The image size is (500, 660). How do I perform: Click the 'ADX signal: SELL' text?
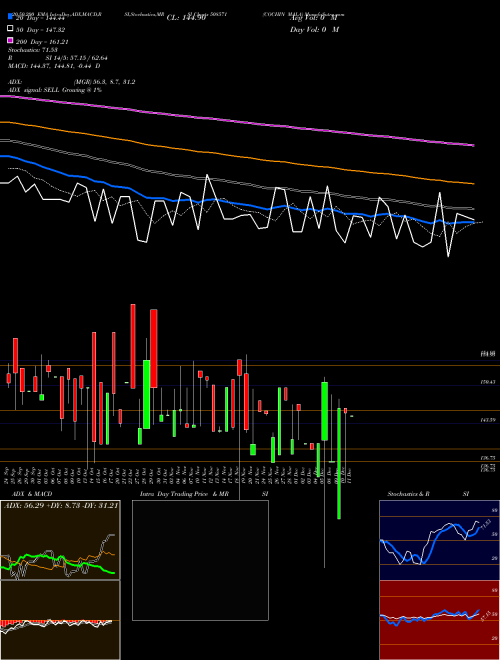34,90
